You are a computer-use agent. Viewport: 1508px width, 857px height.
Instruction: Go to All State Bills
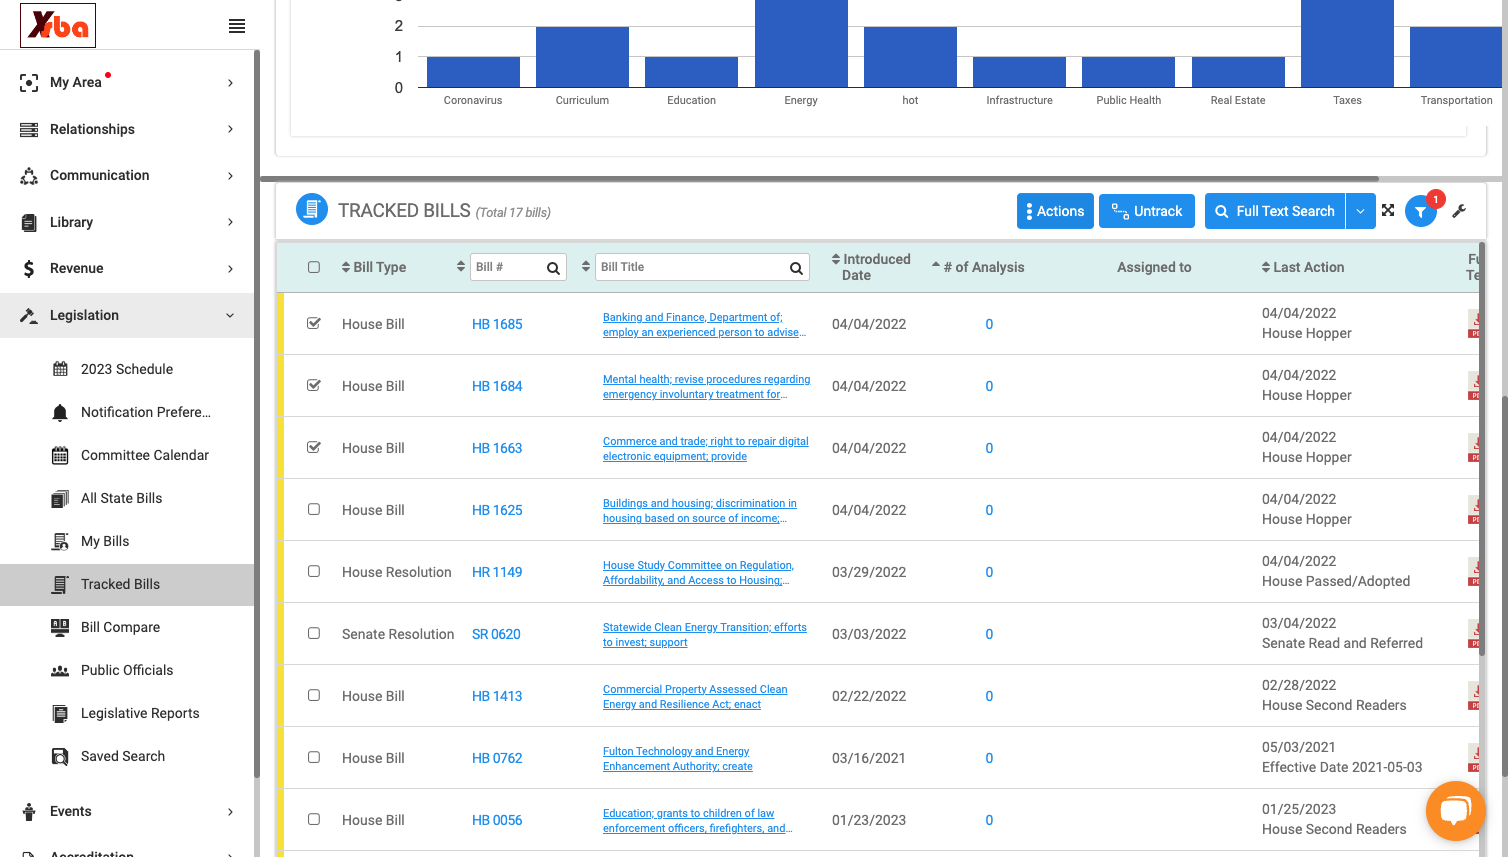121,498
